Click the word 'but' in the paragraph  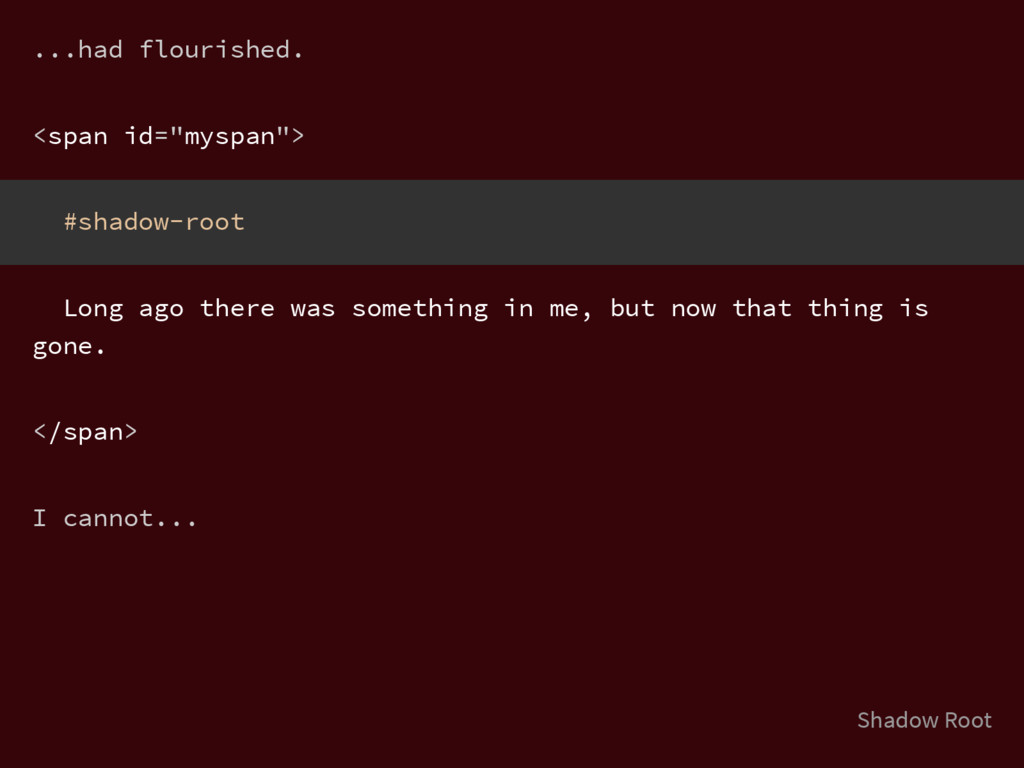point(632,308)
